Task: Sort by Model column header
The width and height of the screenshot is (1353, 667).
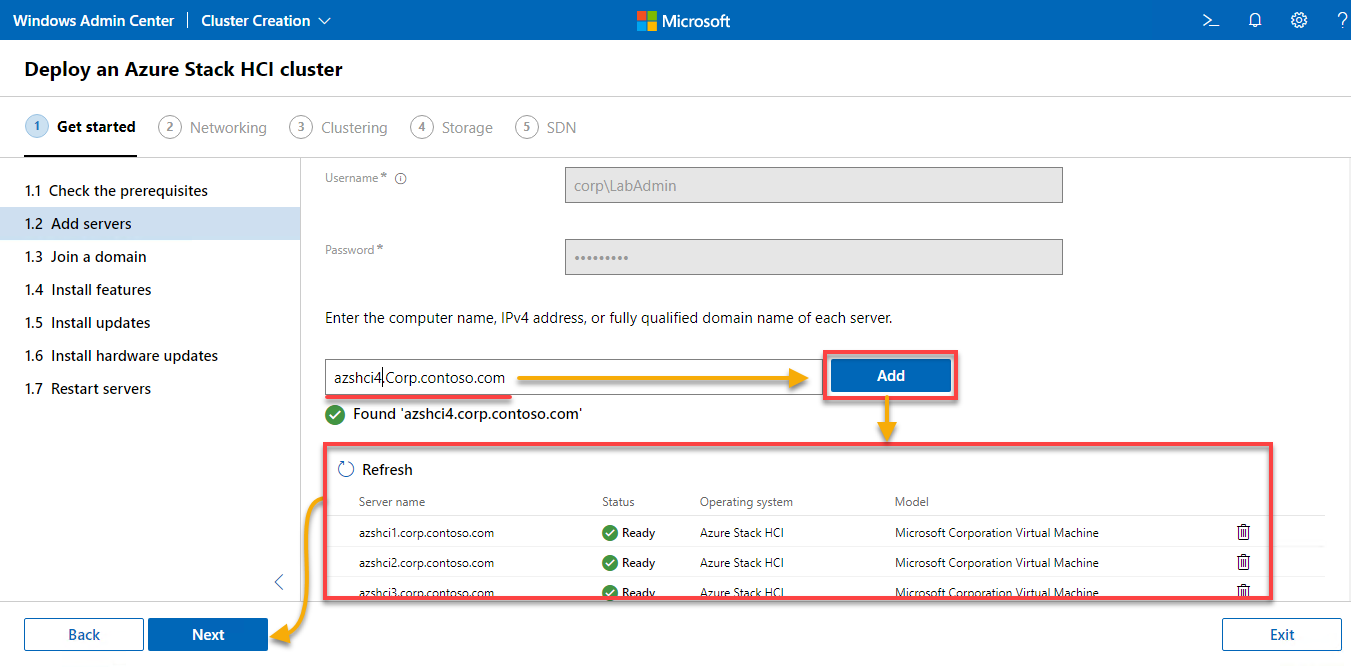Action: (x=912, y=502)
